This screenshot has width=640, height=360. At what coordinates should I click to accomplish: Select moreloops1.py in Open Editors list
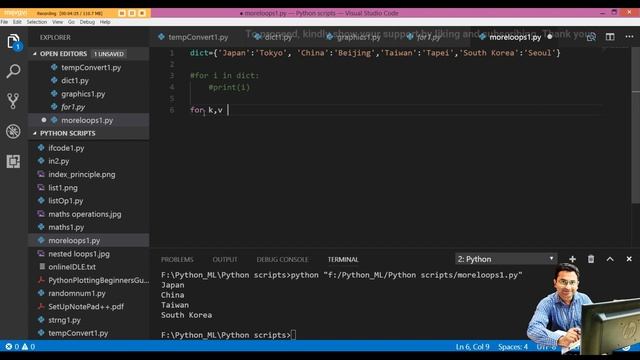pyautogui.click(x=89, y=120)
